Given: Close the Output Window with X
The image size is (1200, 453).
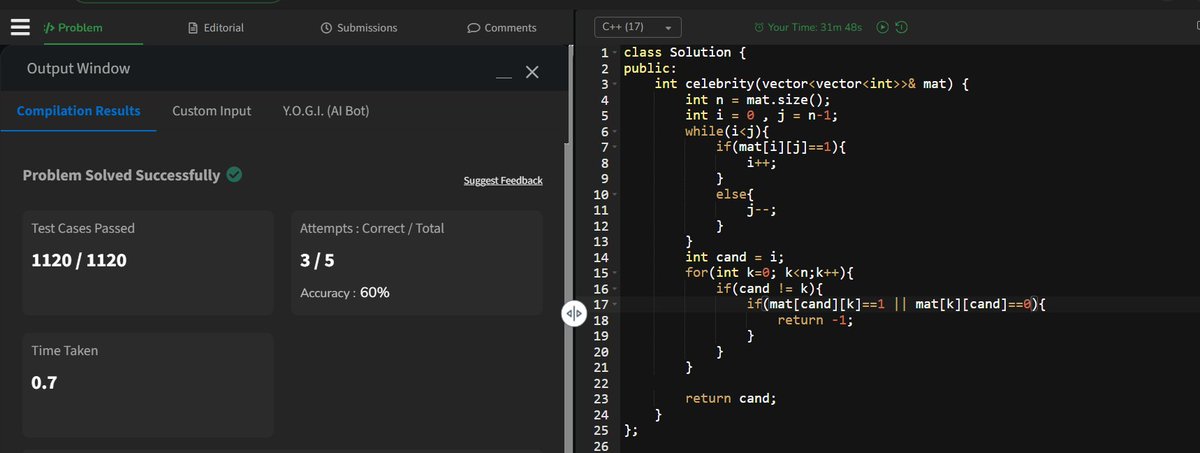Looking at the screenshot, I should 532,72.
